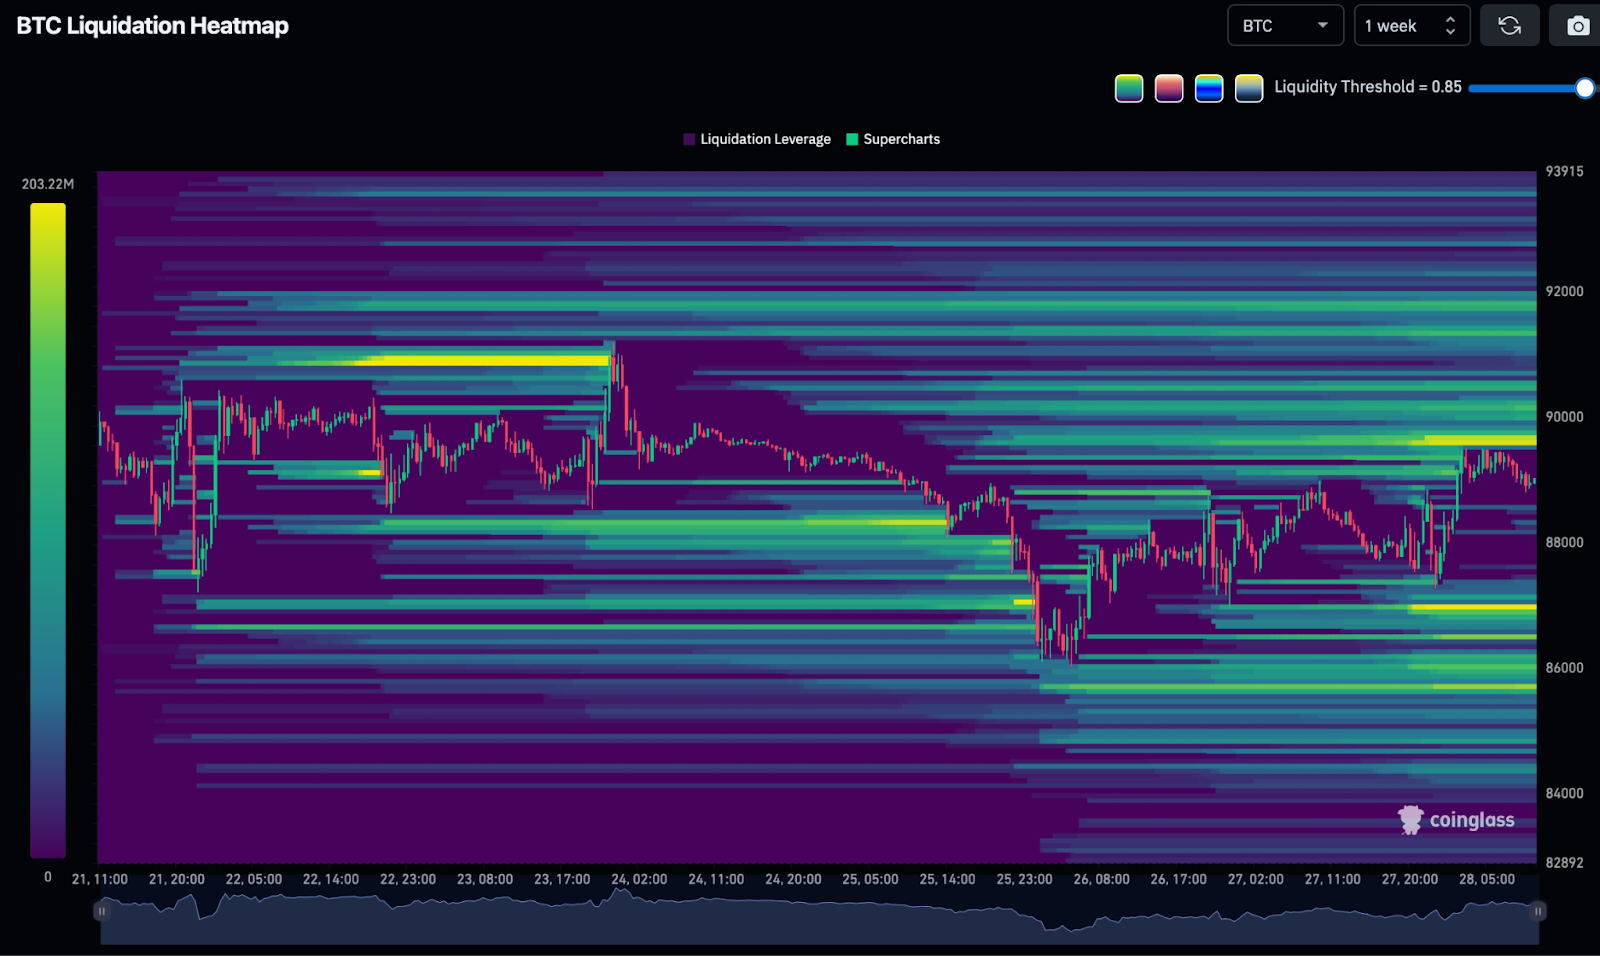Screen dimensions: 1600x956
Task: Click the BTC Liquidation Heatmap title
Action: click(x=152, y=26)
